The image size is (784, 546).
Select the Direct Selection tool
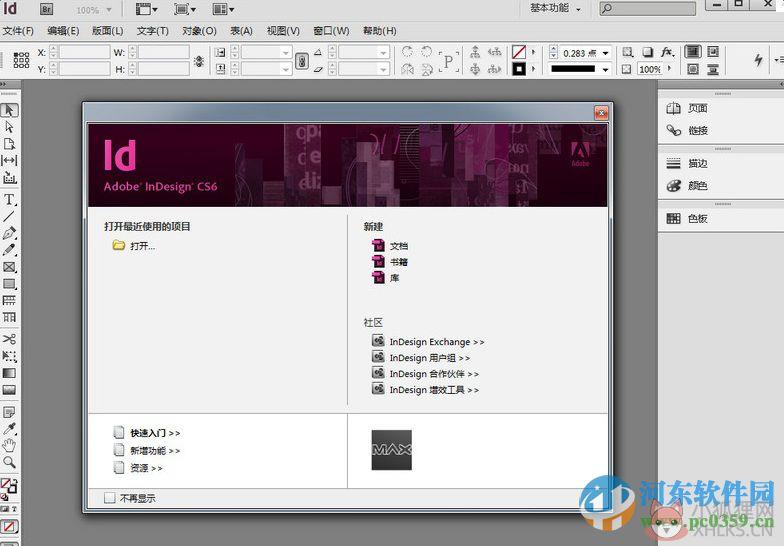[9, 126]
